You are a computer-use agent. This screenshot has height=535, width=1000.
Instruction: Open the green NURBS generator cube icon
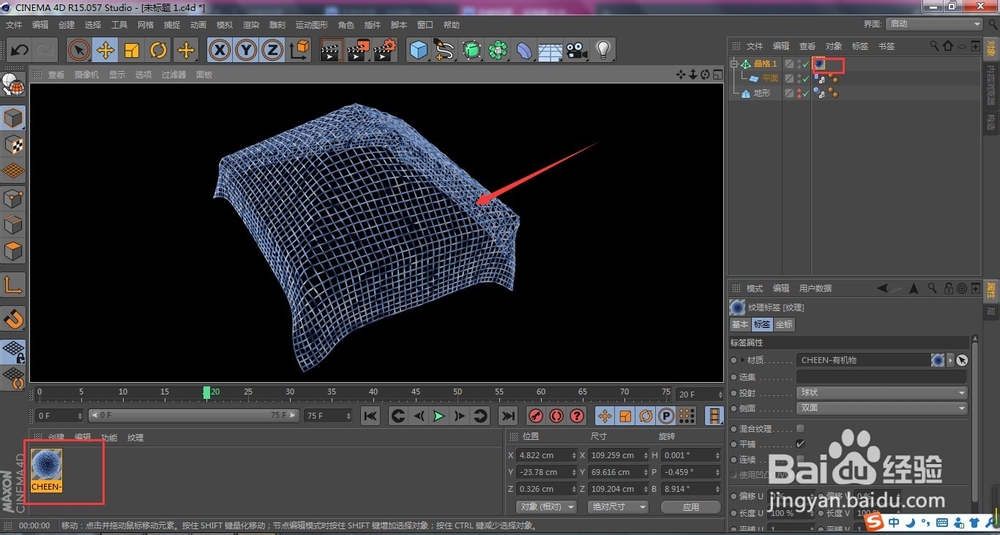click(x=471, y=50)
